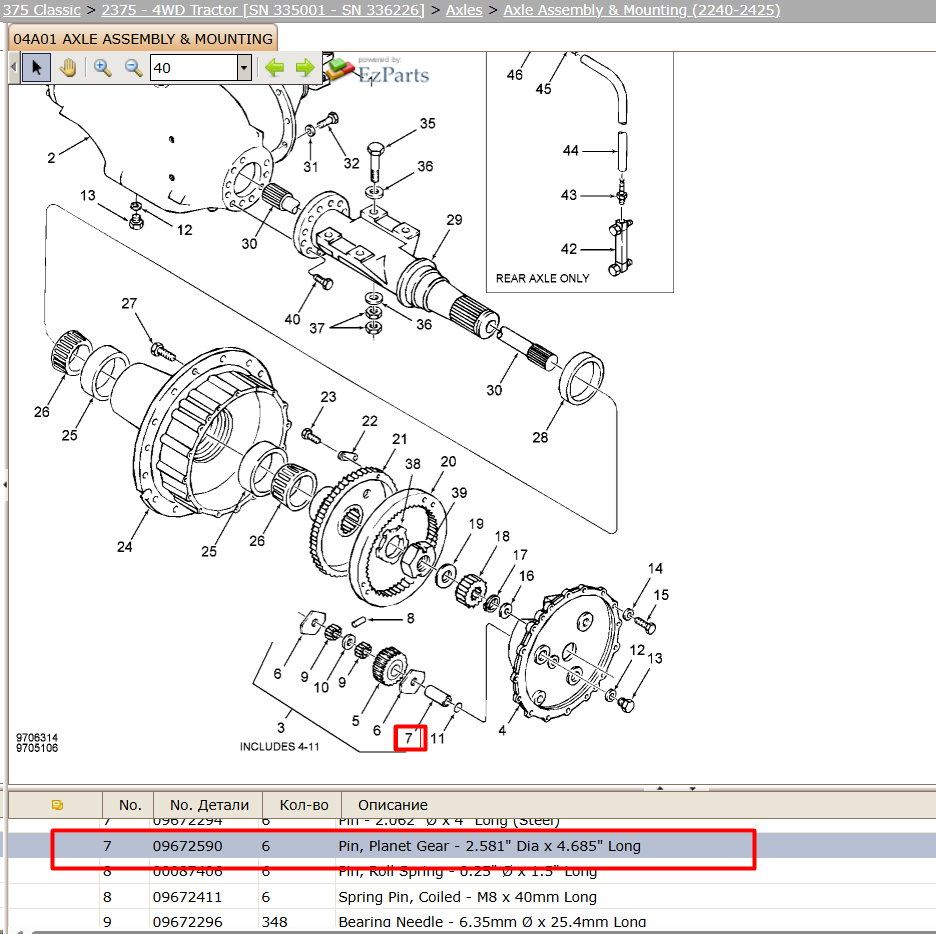Go to previous diagram with green left arrow
This screenshot has width=936, height=934.
coord(275,67)
